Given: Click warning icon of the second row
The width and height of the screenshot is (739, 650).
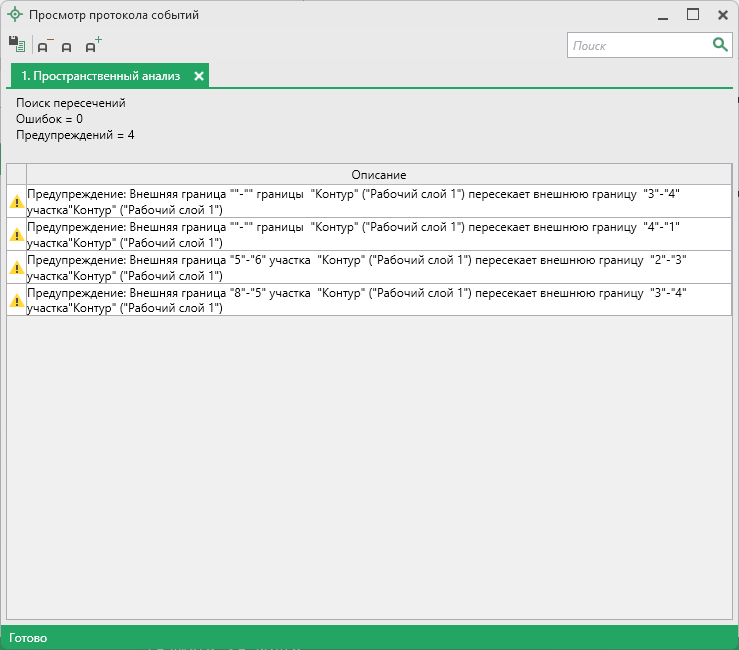Looking at the screenshot, I should point(16,235).
